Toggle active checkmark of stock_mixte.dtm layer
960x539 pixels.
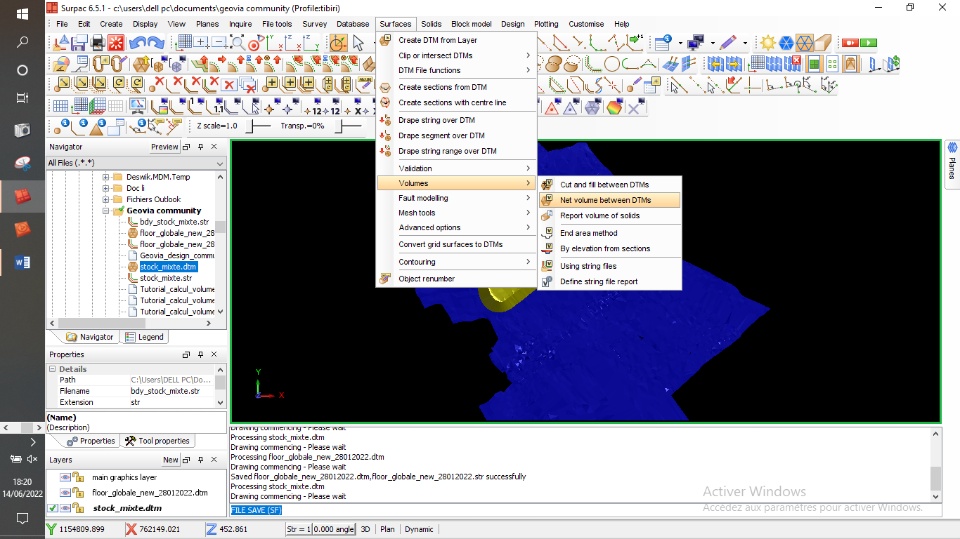(x=53, y=508)
